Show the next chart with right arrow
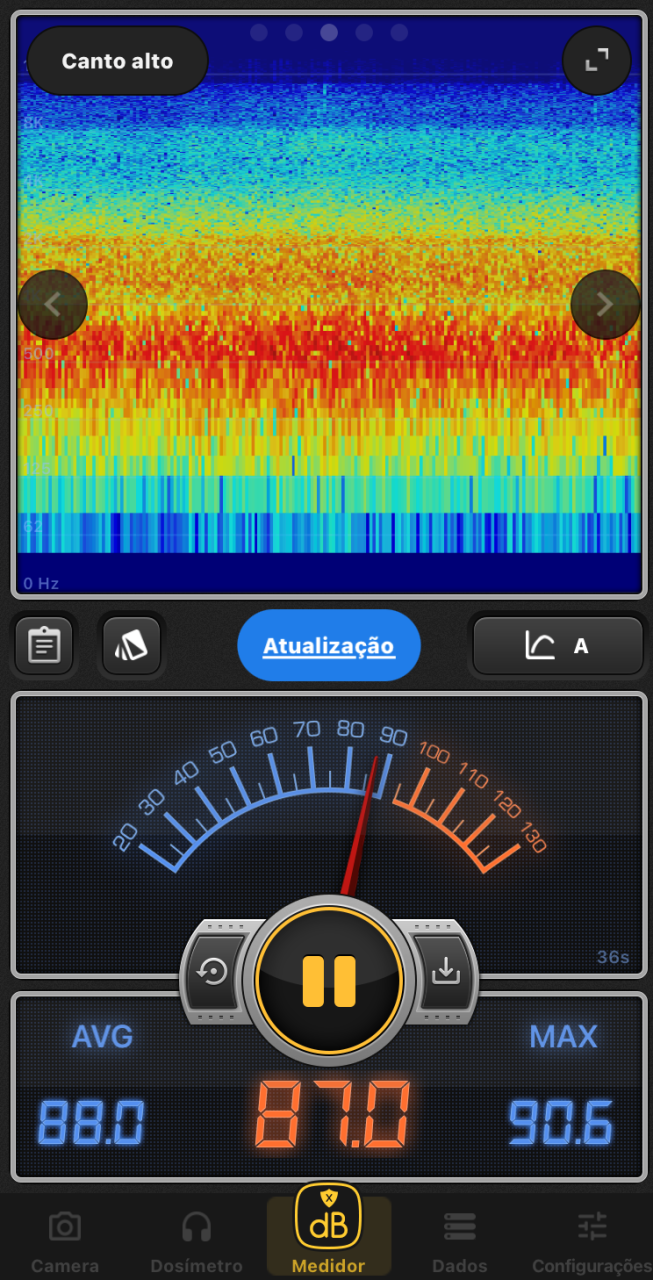 pos(604,305)
